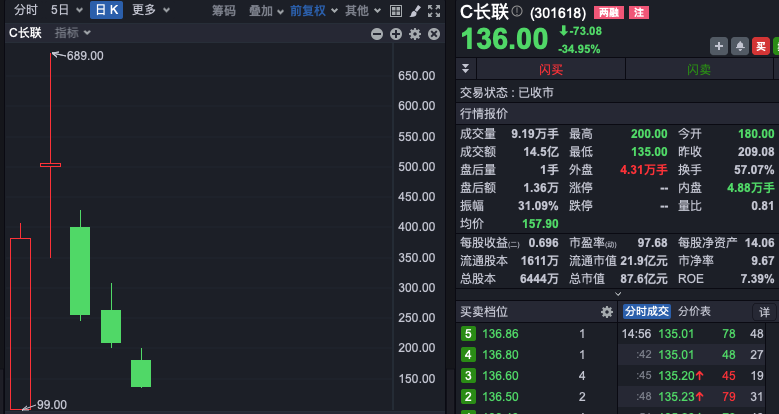The height and width of the screenshot is (414, 779).
Task: Click the 650.00 price axis label
Action: click(x=416, y=76)
